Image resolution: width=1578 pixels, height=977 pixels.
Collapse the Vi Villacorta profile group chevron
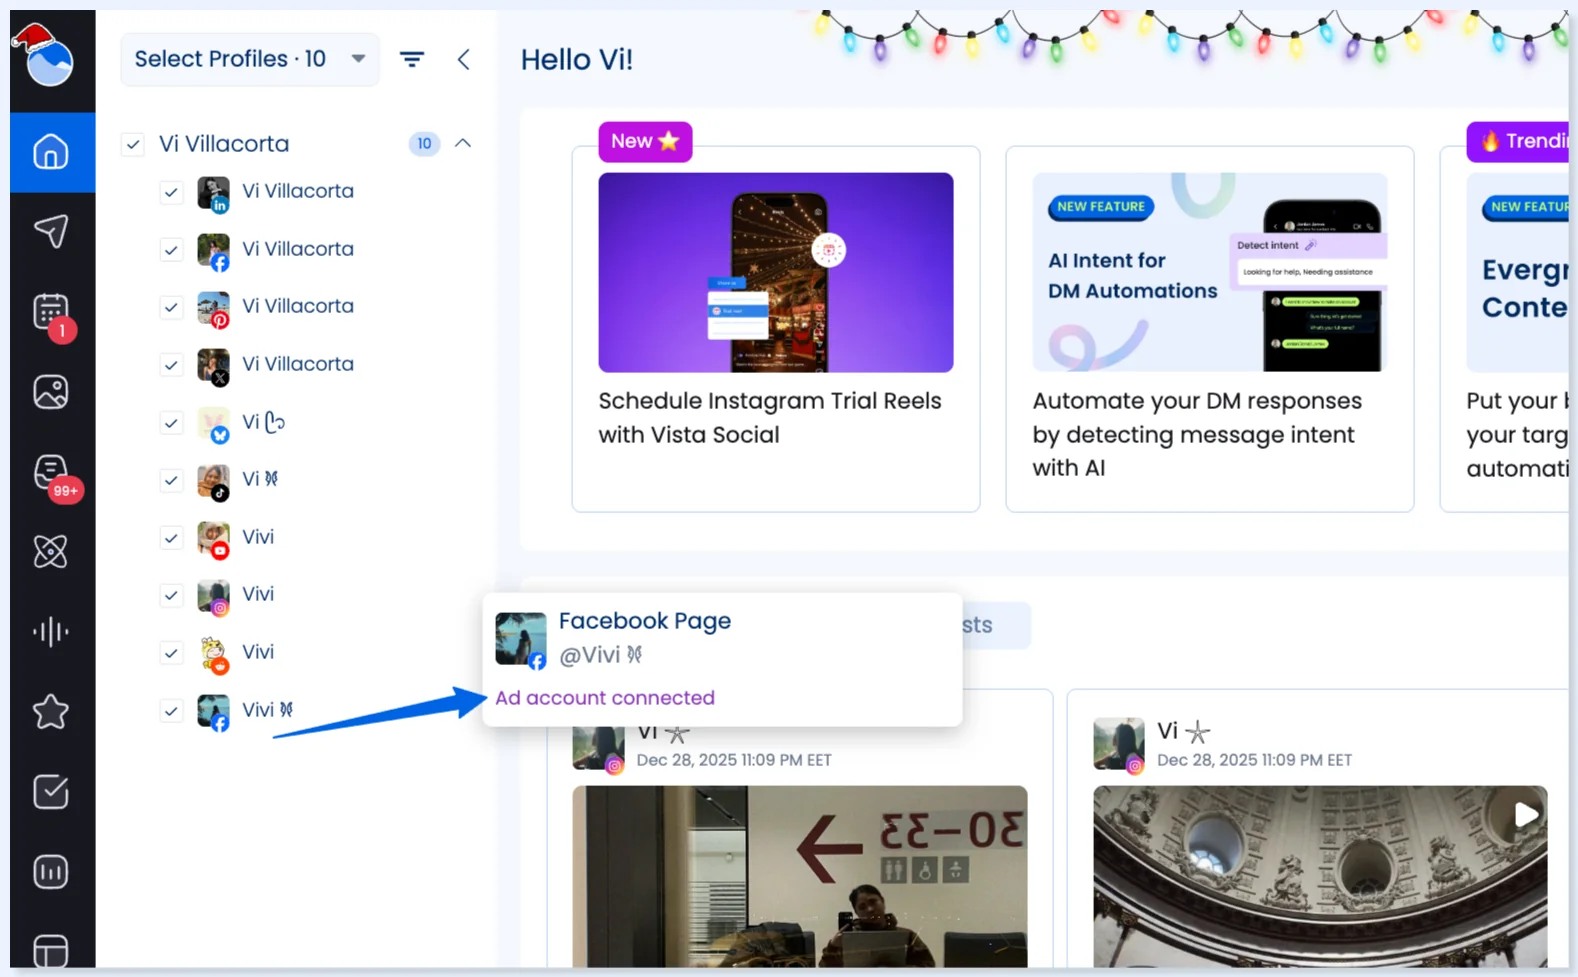click(x=463, y=143)
